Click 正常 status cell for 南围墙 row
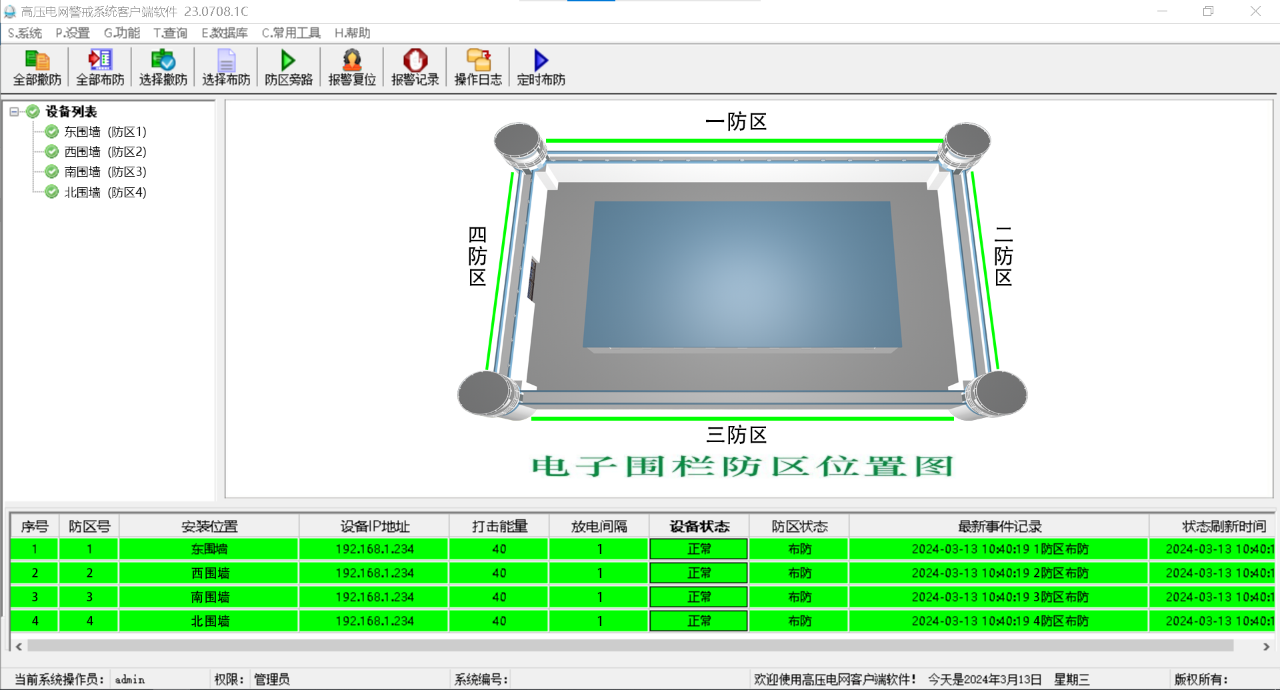 (x=699, y=597)
